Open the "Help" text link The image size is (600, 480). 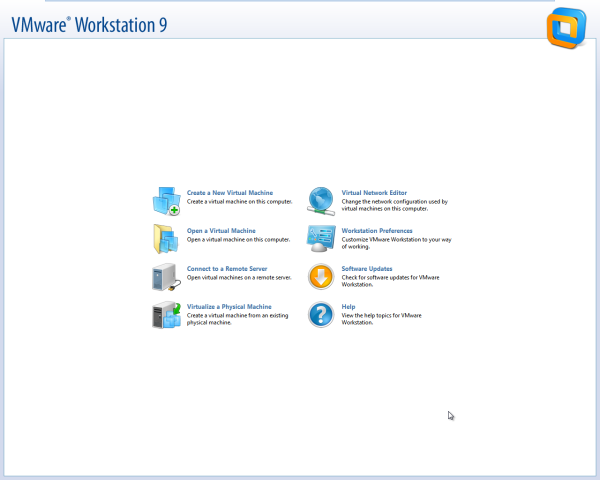point(348,307)
